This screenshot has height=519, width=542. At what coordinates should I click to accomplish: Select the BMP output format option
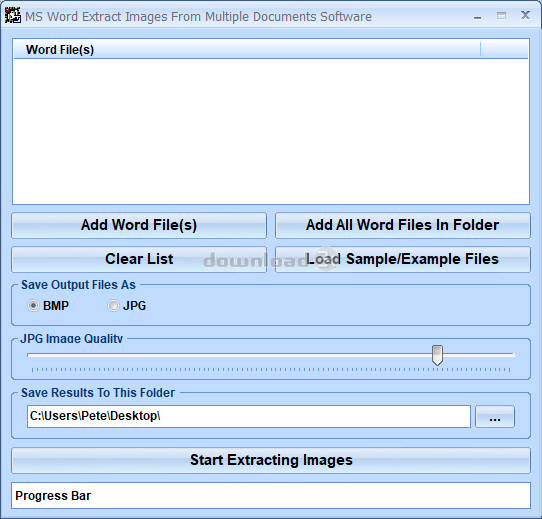point(34,306)
